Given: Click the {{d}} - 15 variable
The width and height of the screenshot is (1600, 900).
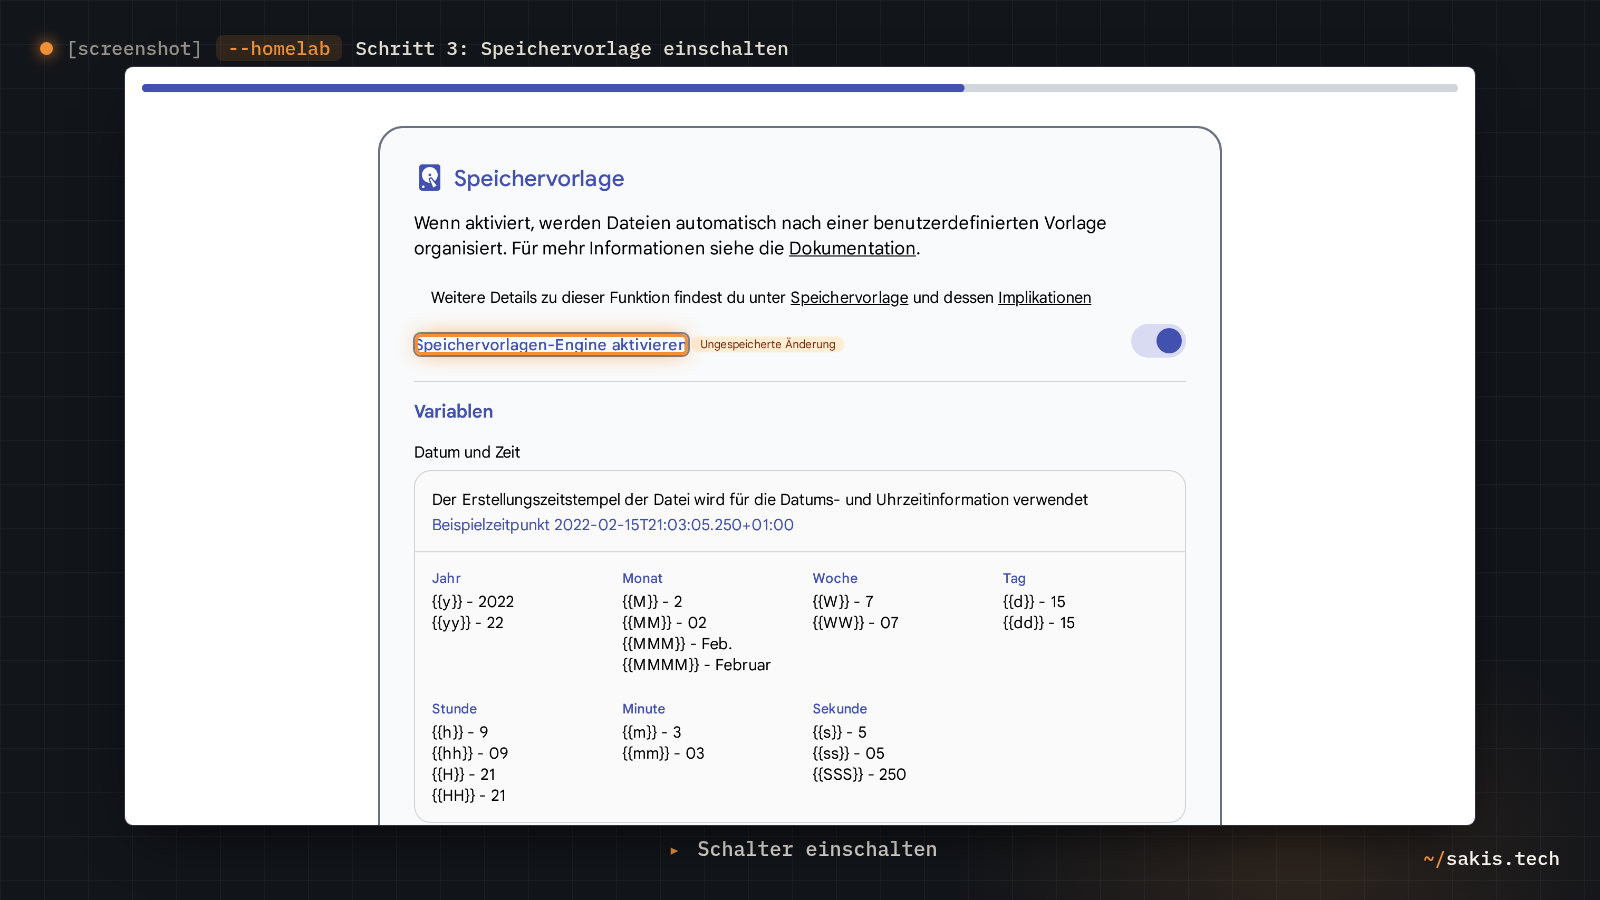Looking at the screenshot, I should click(1034, 602).
